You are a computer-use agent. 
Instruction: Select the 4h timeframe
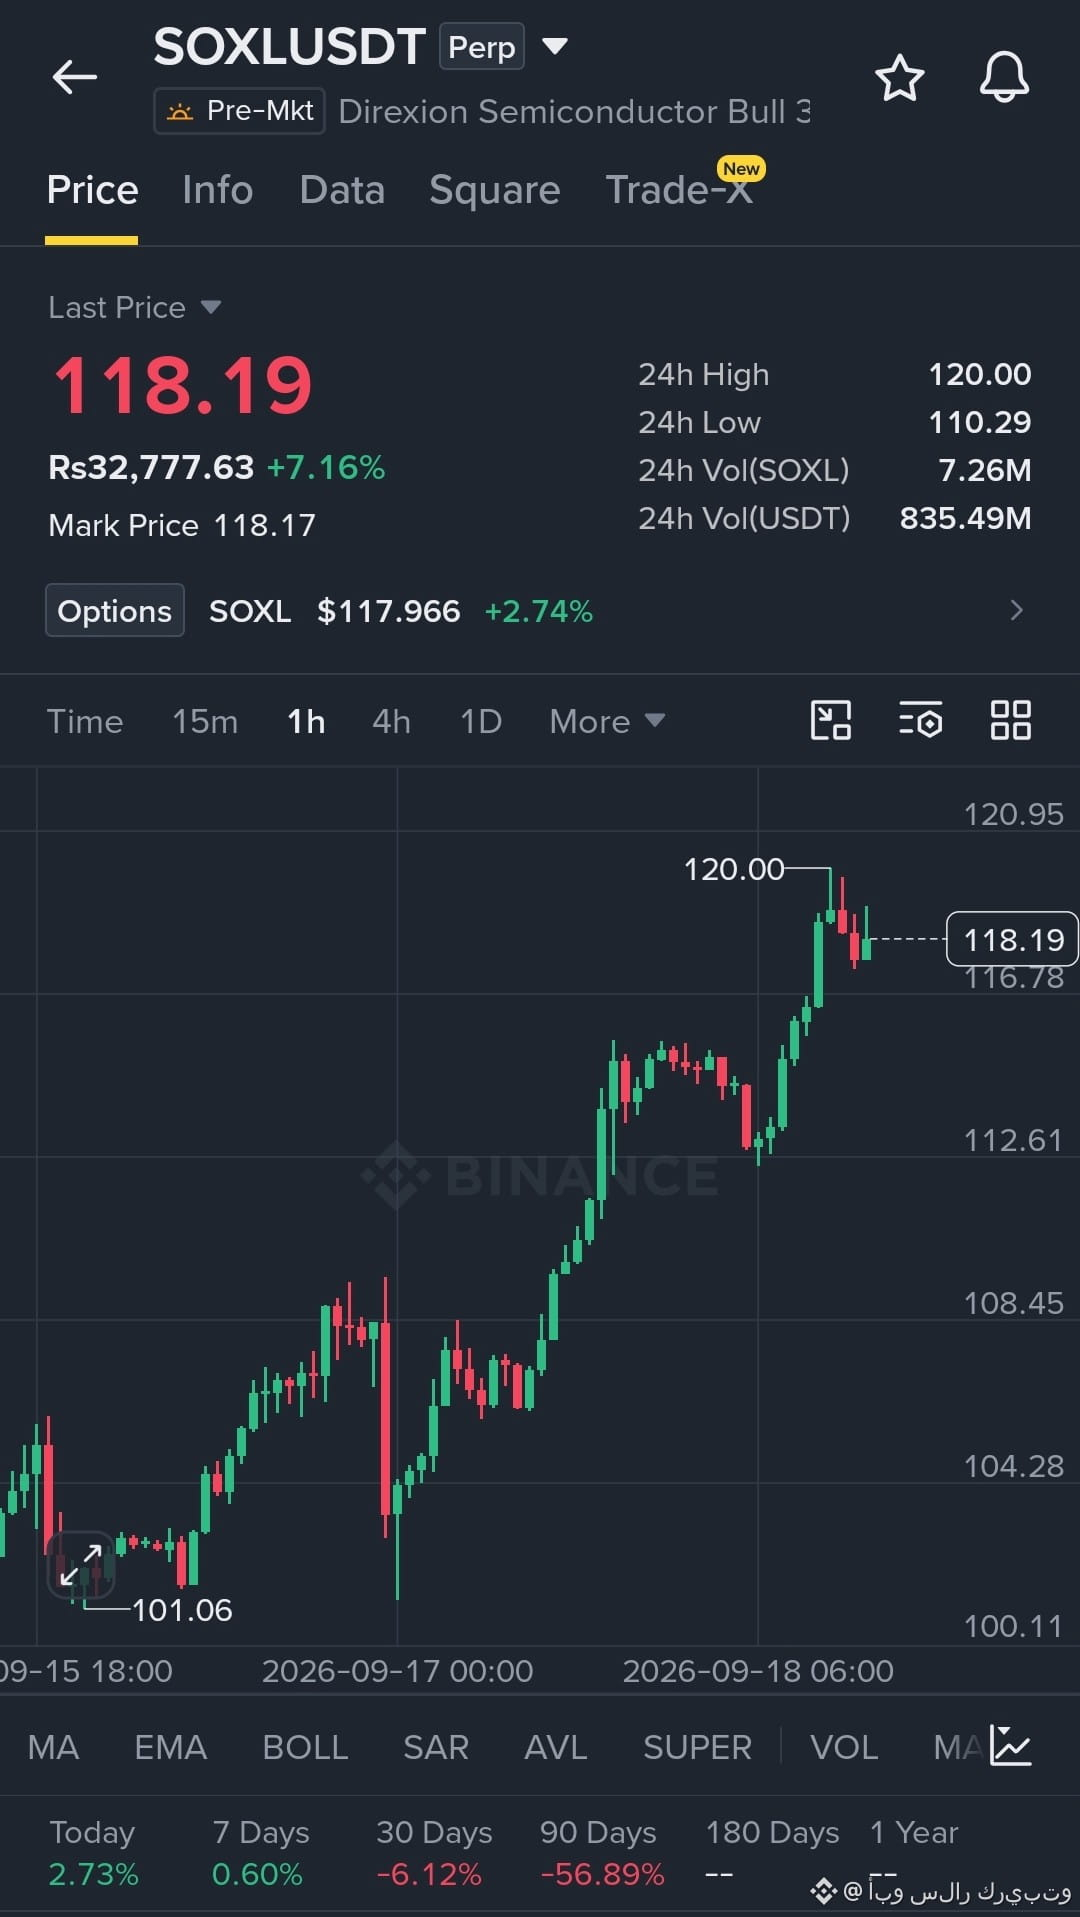391,721
